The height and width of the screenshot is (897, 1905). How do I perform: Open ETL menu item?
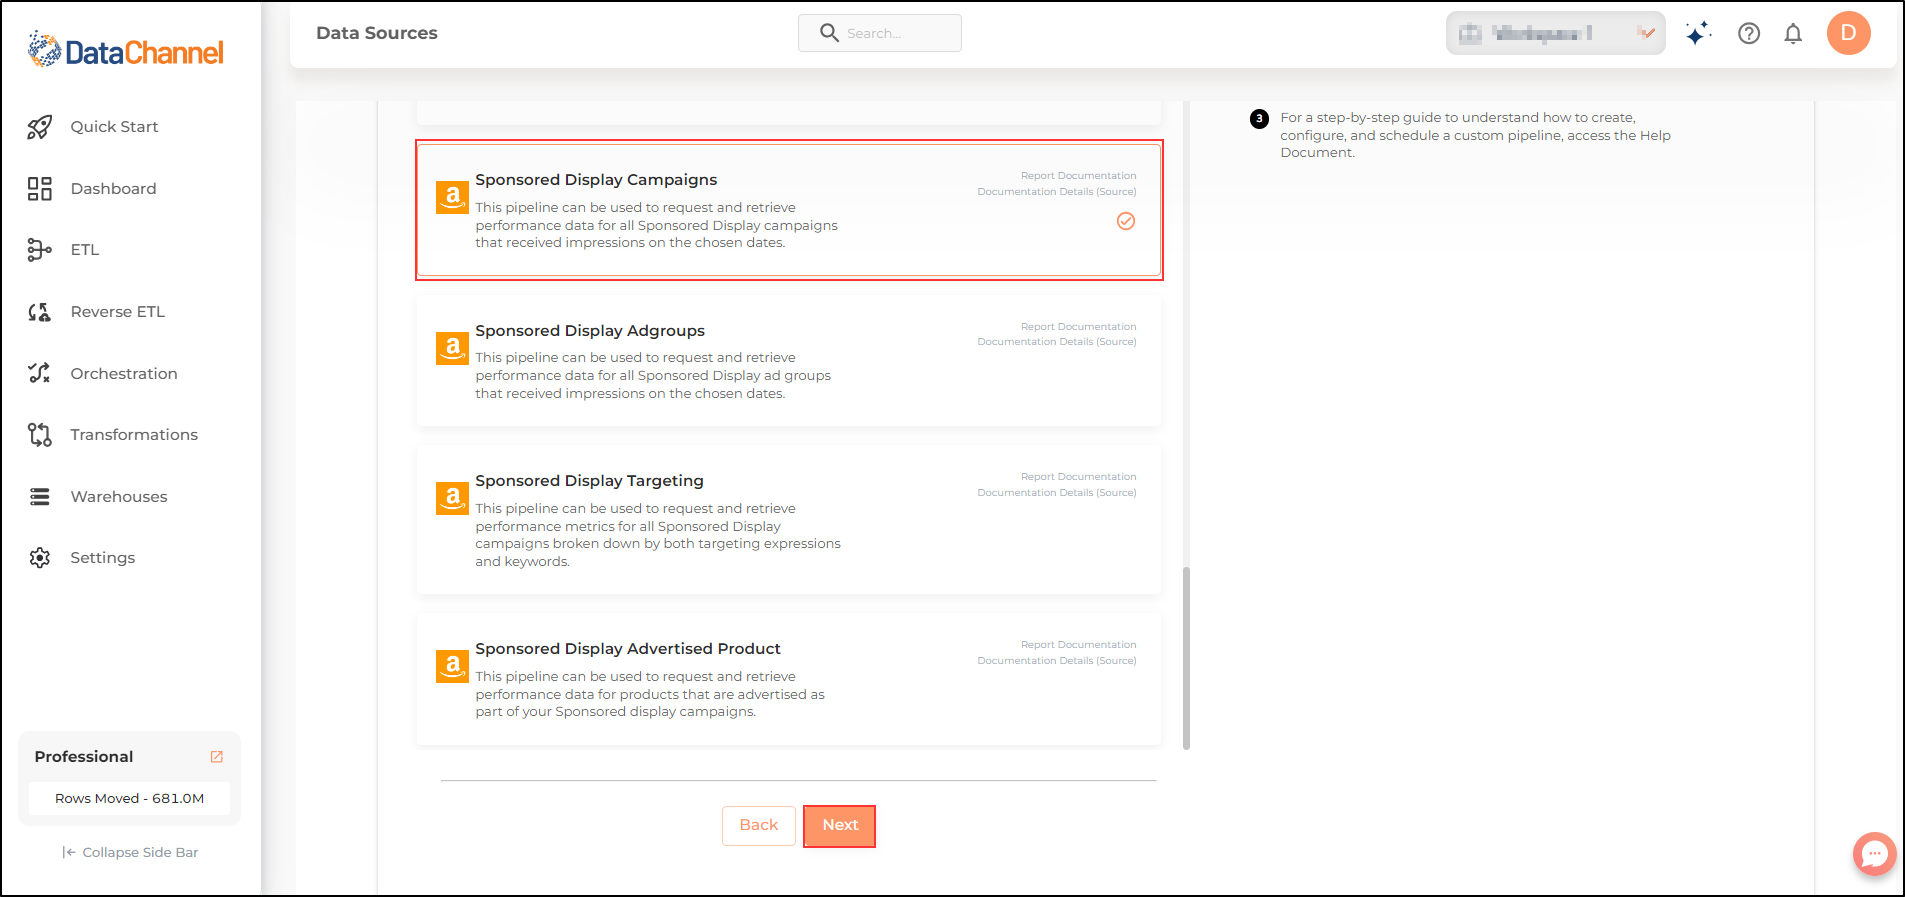click(x=85, y=250)
